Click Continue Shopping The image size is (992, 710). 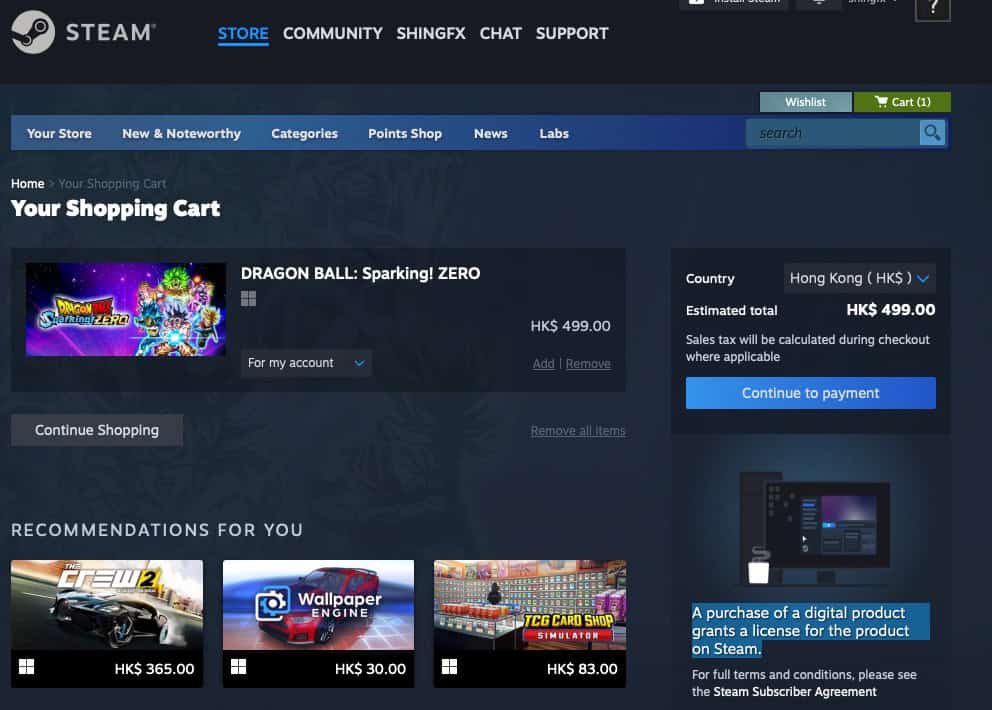click(96, 429)
